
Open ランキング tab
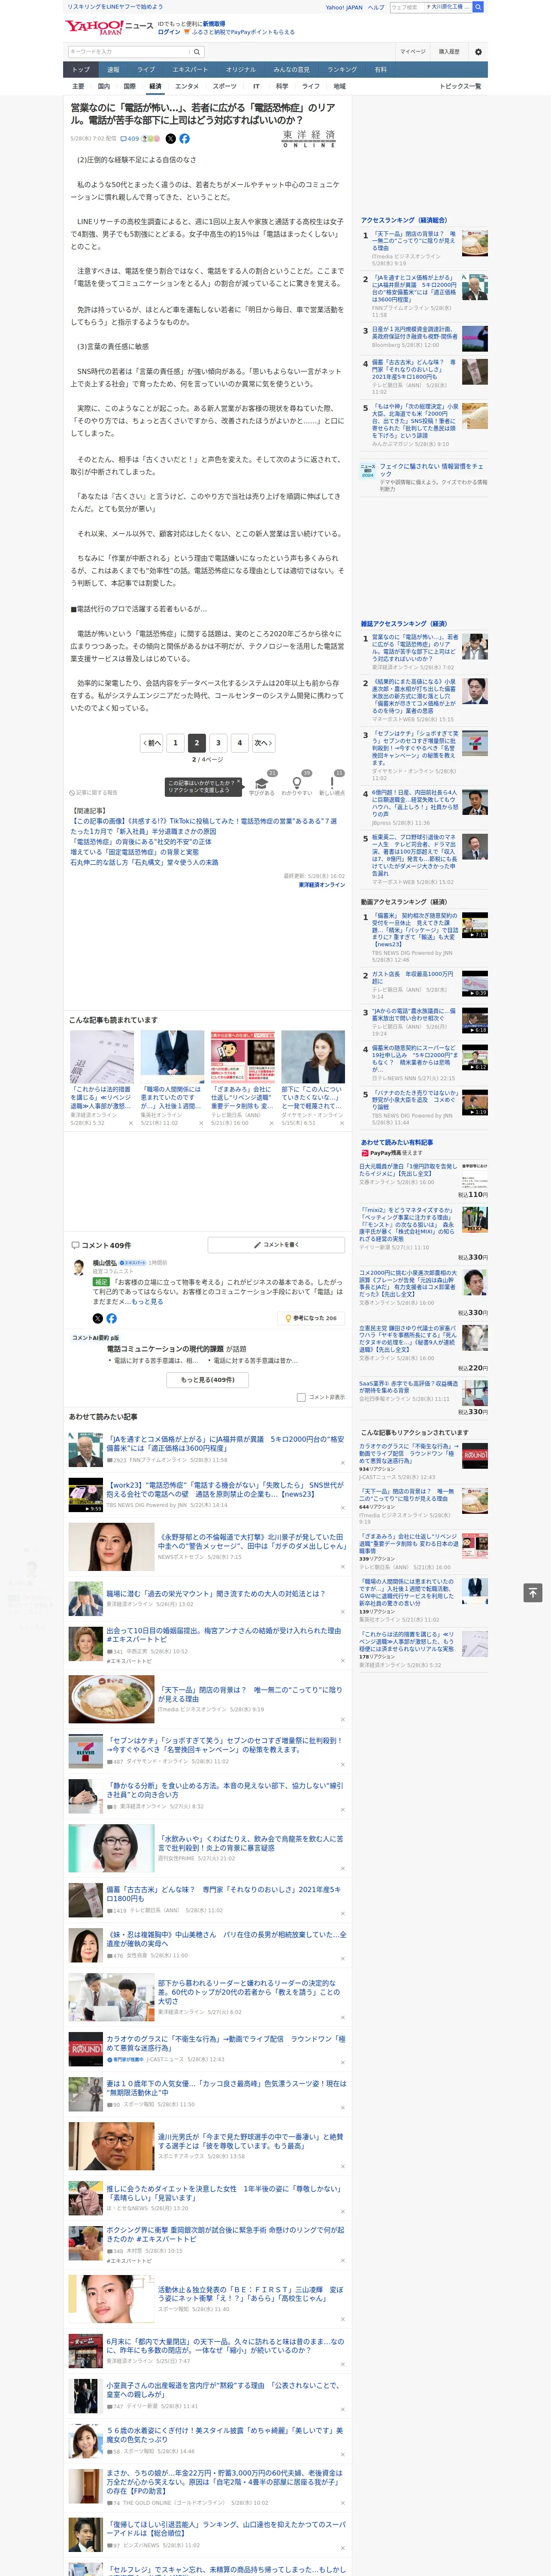click(342, 70)
